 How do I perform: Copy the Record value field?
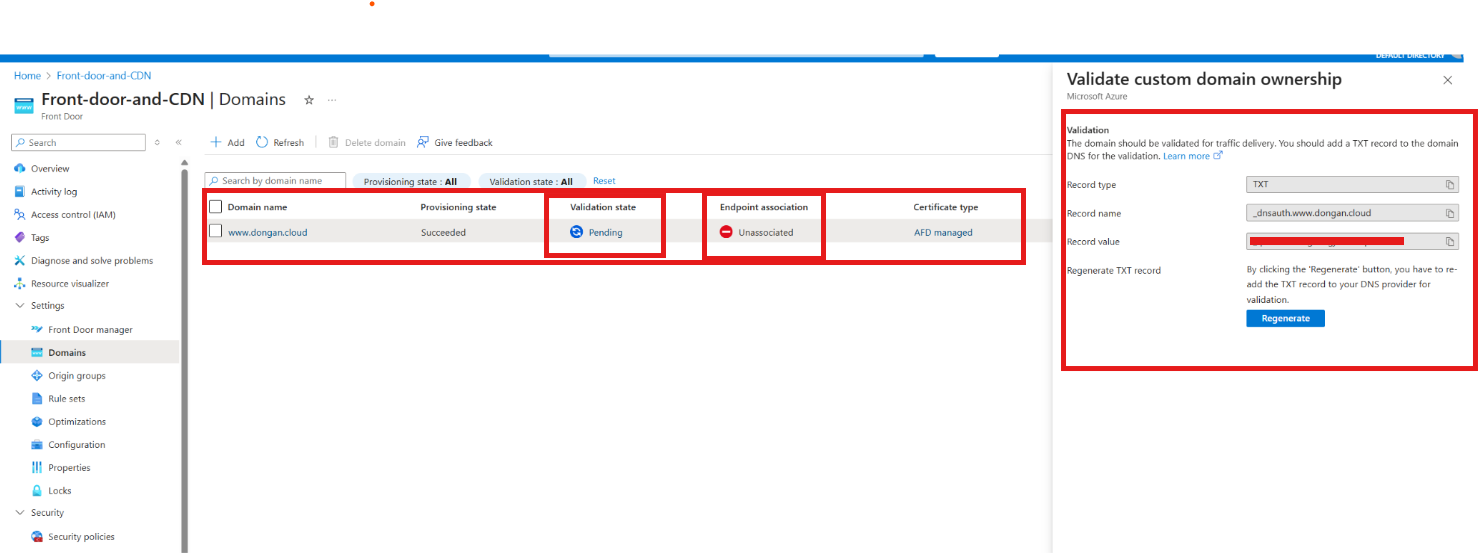click(1450, 241)
